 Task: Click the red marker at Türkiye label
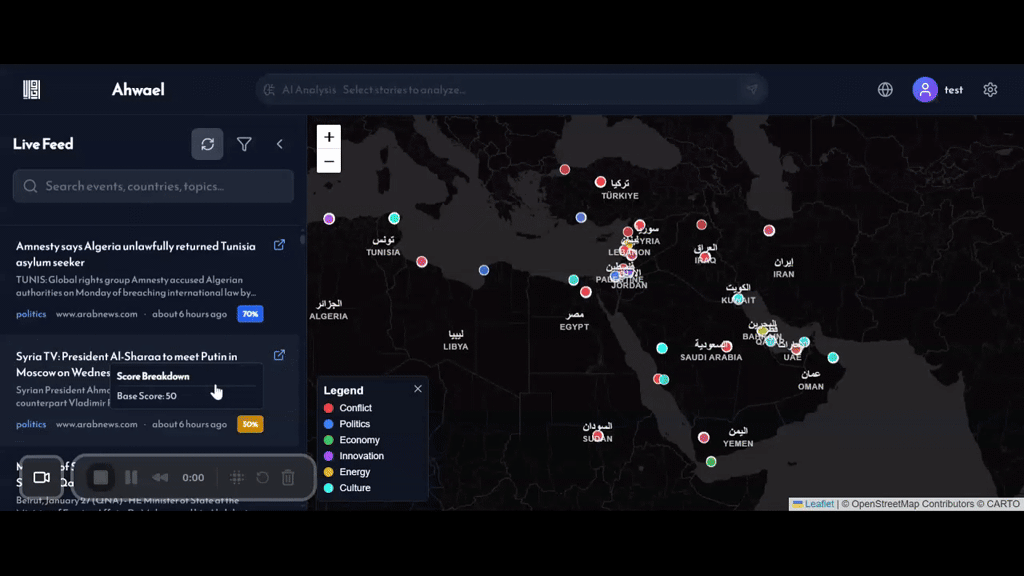pos(600,182)
